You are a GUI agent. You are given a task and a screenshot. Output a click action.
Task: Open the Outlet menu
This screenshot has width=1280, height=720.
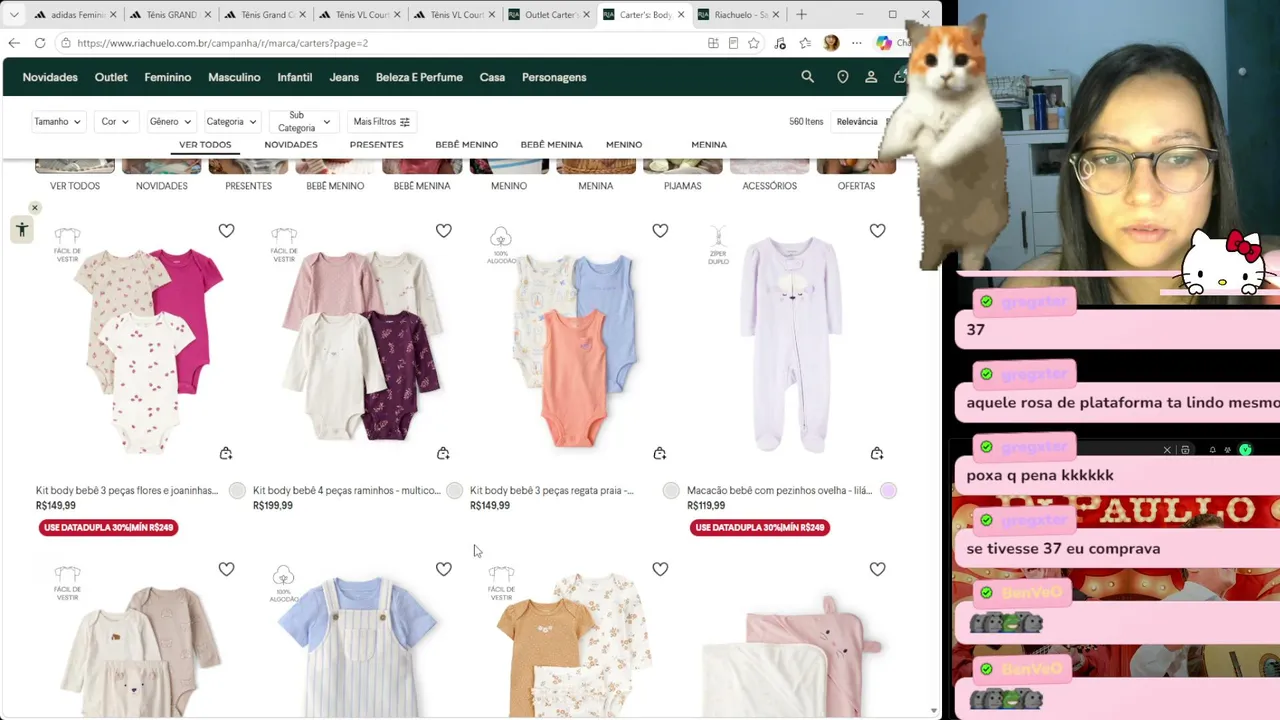(x=111, y=77)
